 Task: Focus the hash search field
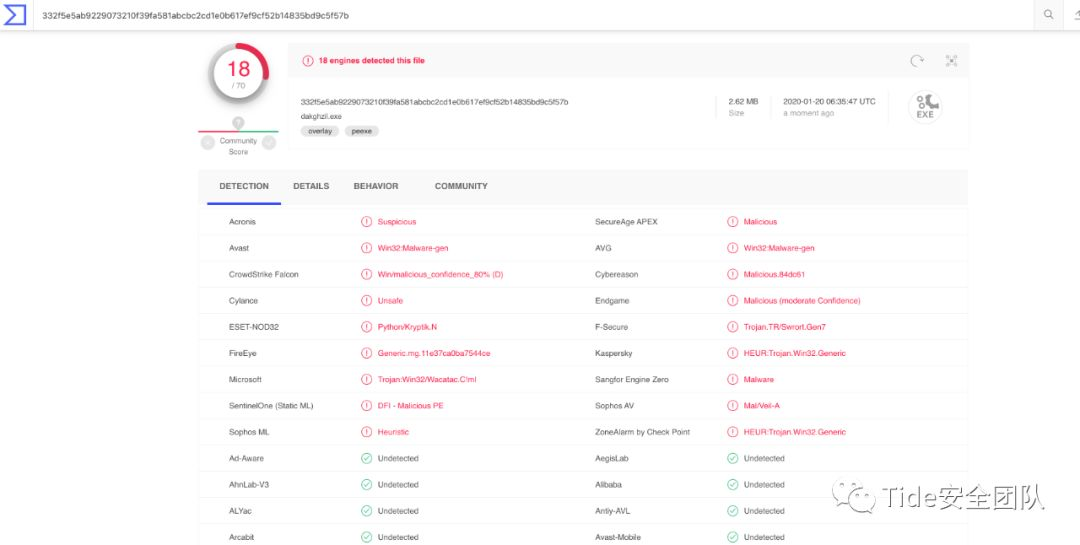point(500,15)
